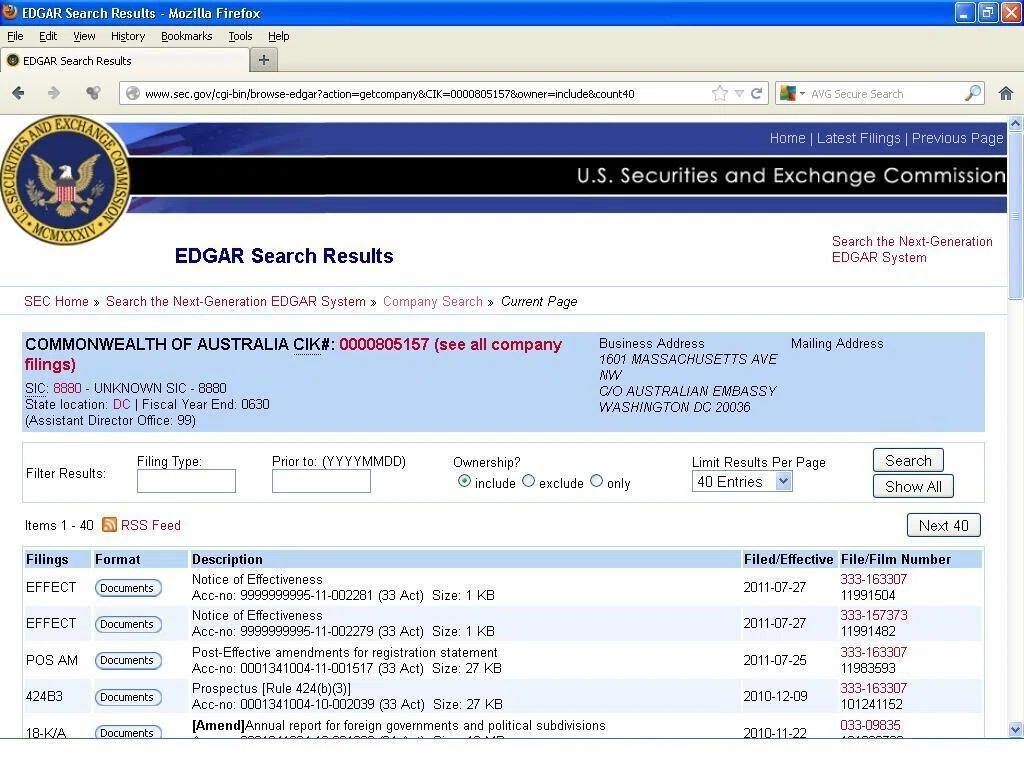Open Documents for EFFECT filing 333-157373
1024x768 pixels.
click(127, 624)
